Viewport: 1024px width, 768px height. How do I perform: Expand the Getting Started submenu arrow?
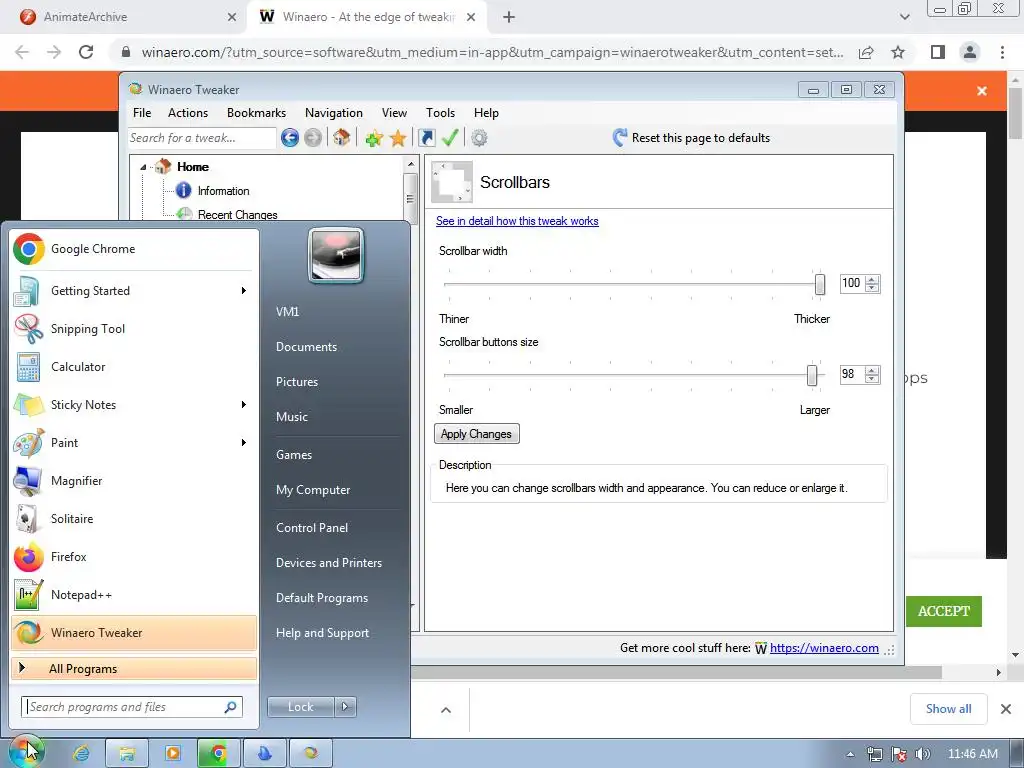(244, 291)
